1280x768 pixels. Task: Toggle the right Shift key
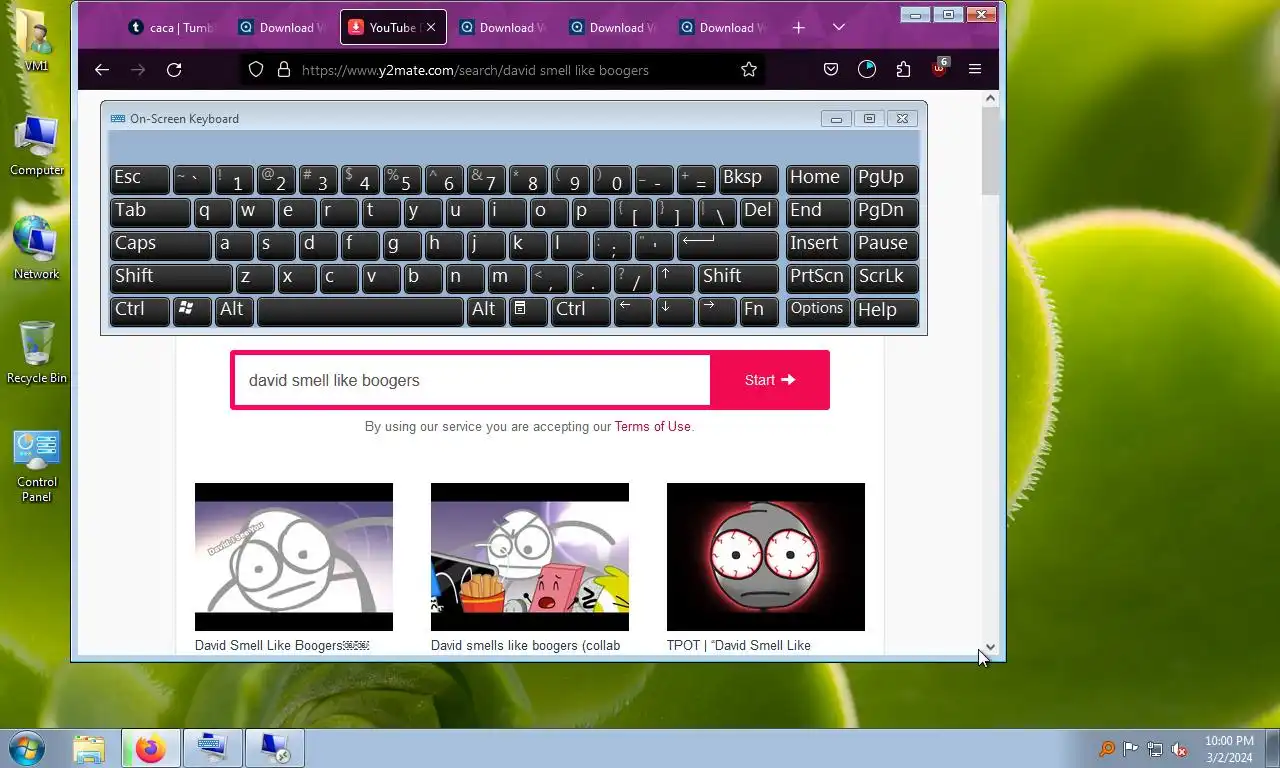(x=738, y=278)
